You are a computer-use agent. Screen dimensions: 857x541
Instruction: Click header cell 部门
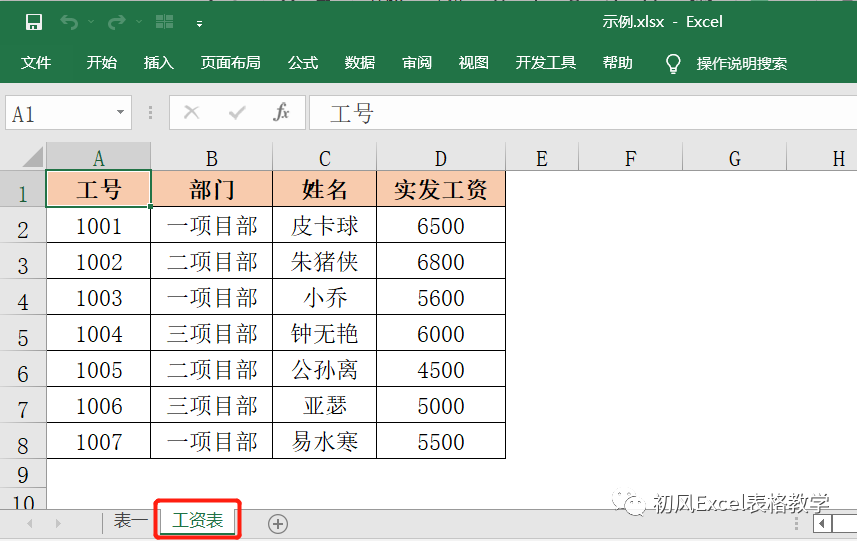click(212, 189)
